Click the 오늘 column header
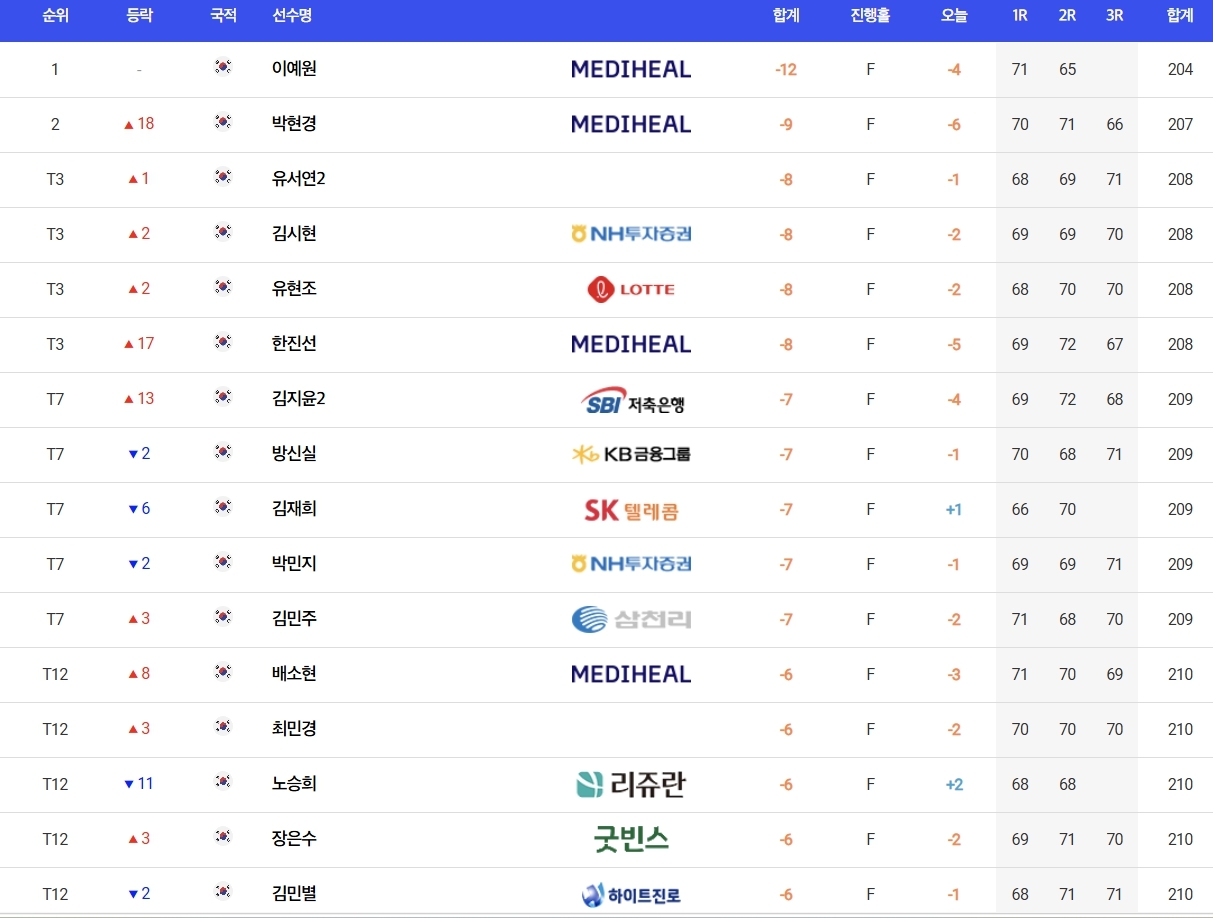Image resolution: width=1213 pixels, height=918 pixels. coord(954,15)
